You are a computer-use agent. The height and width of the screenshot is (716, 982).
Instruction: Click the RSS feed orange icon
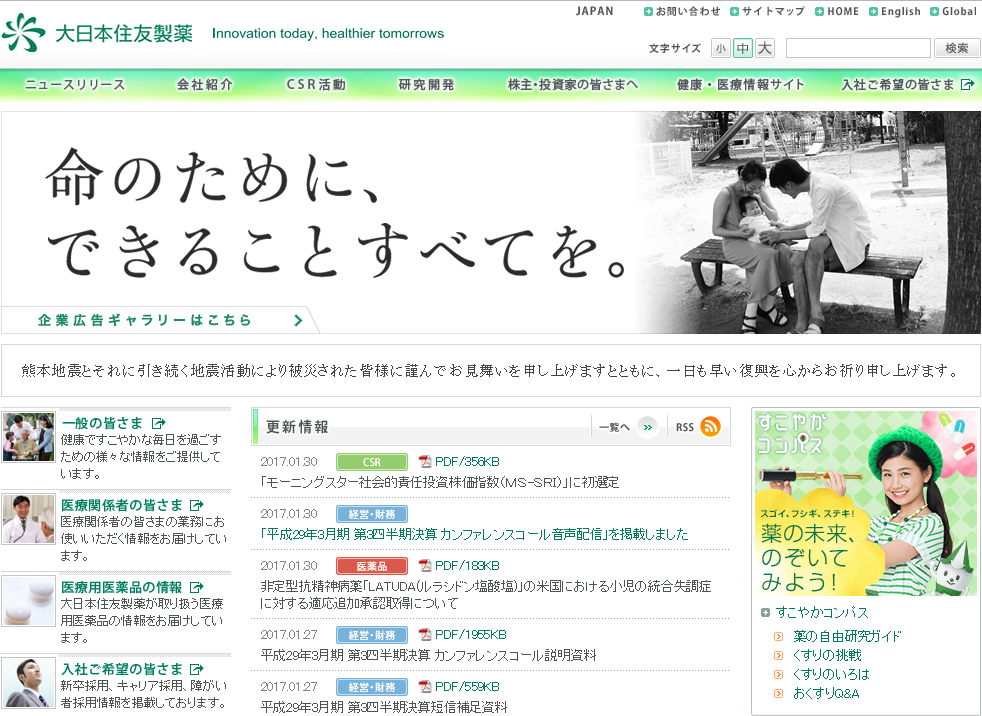tap(710, 427)
